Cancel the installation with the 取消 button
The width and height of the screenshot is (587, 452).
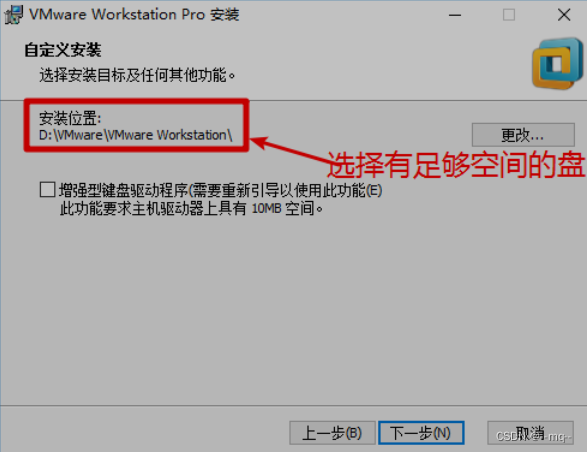(530, 433)
